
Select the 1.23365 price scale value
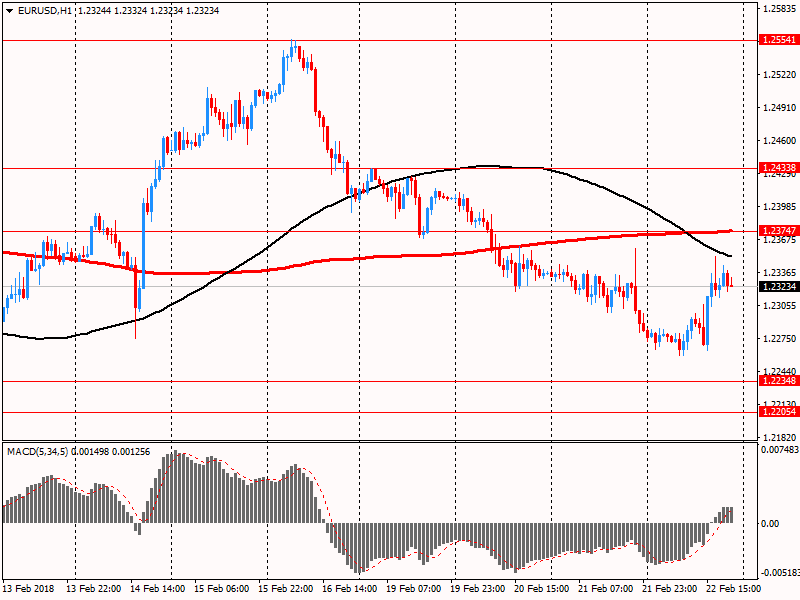click(780, 272)
